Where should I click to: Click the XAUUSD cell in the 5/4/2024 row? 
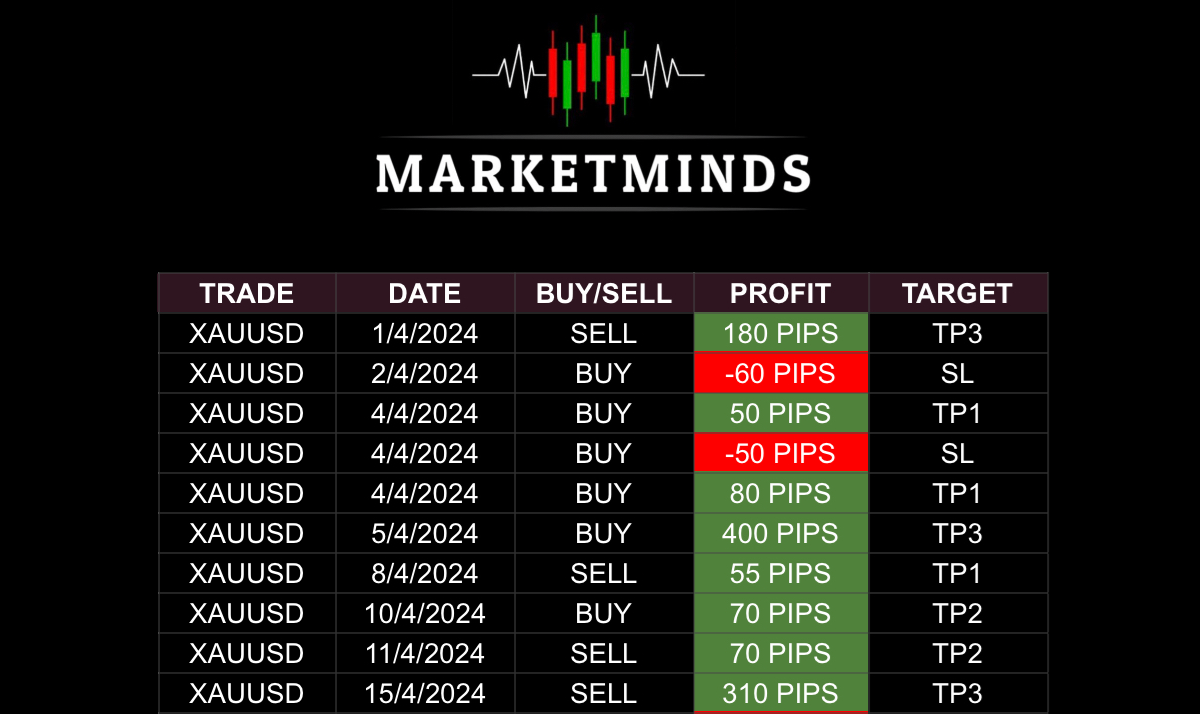[x=247, y=533]
